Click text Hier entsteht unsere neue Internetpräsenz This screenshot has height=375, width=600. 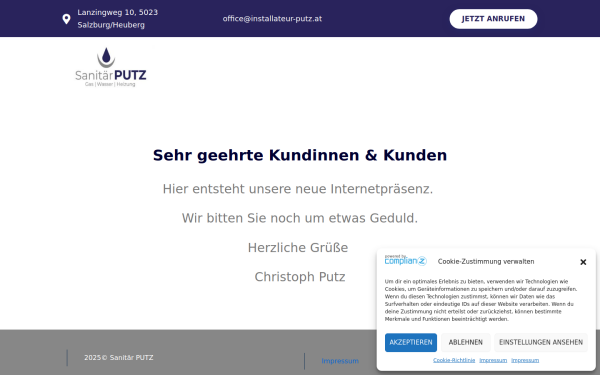coord(298,189)
